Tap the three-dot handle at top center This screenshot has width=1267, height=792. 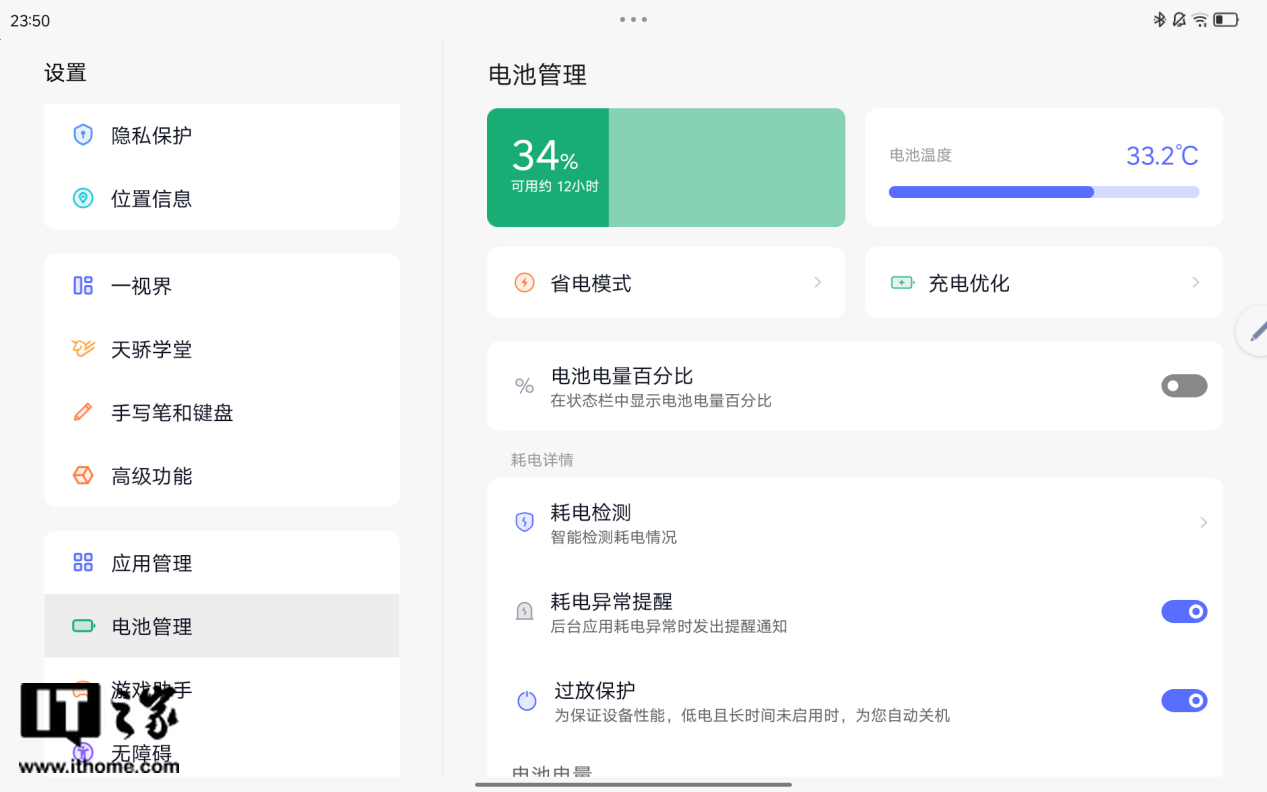[633, 19]
